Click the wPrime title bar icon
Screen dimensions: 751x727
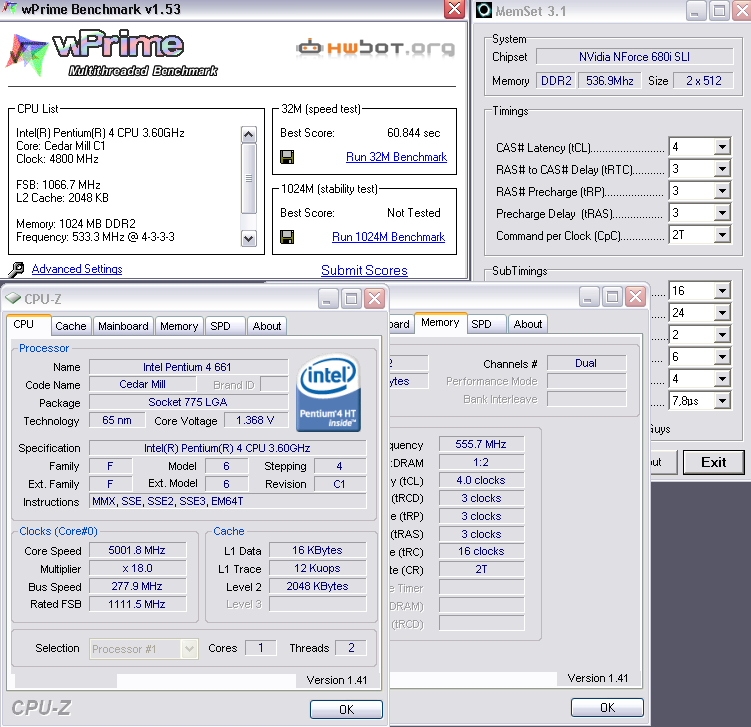pos(9,8)
